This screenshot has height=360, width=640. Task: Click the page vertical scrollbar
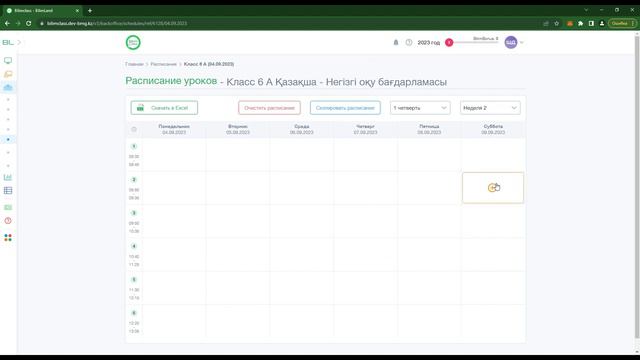(637, 188)
